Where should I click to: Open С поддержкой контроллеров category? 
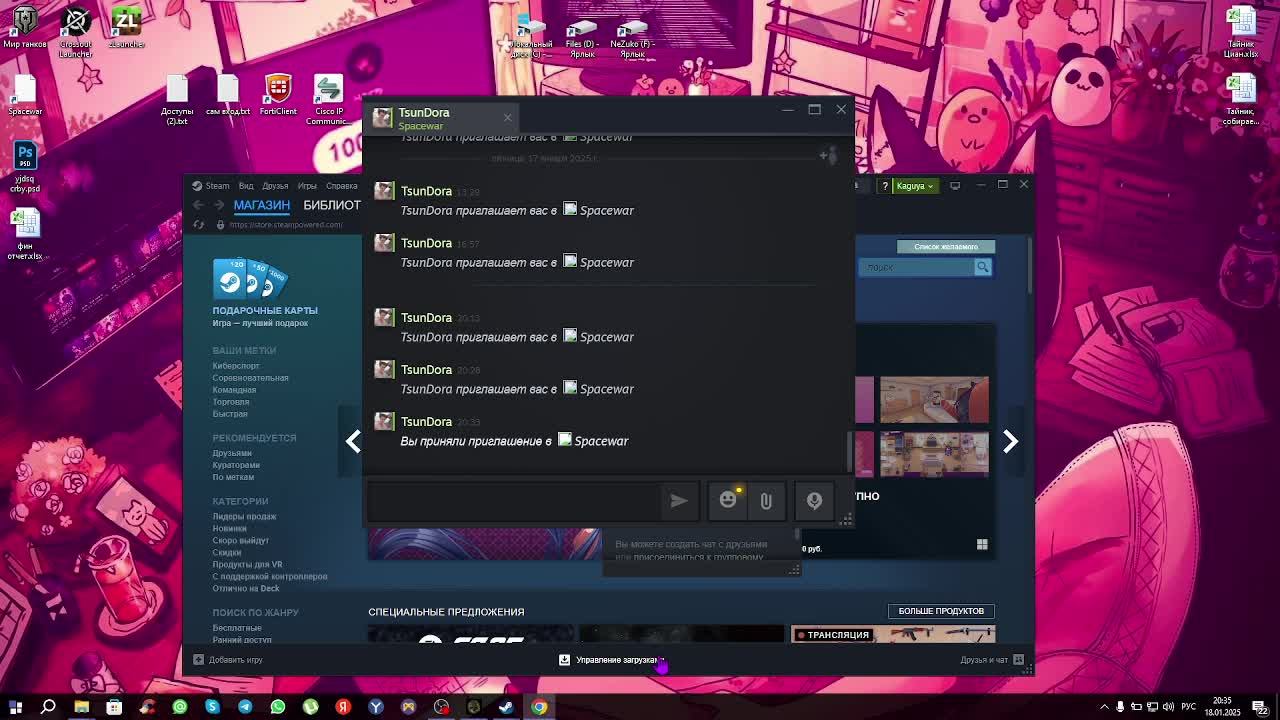click(270, 576)
